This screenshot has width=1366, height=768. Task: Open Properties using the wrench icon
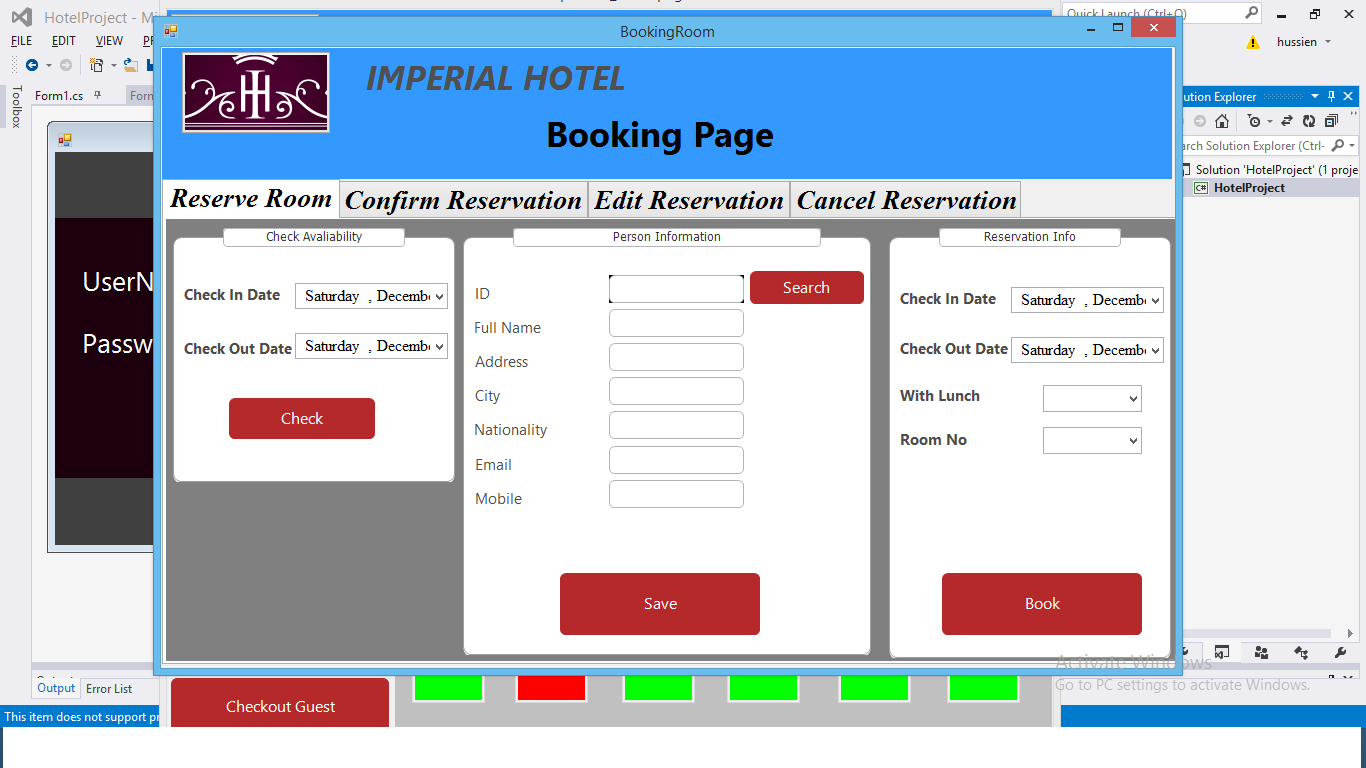(x=1341, y=653)
